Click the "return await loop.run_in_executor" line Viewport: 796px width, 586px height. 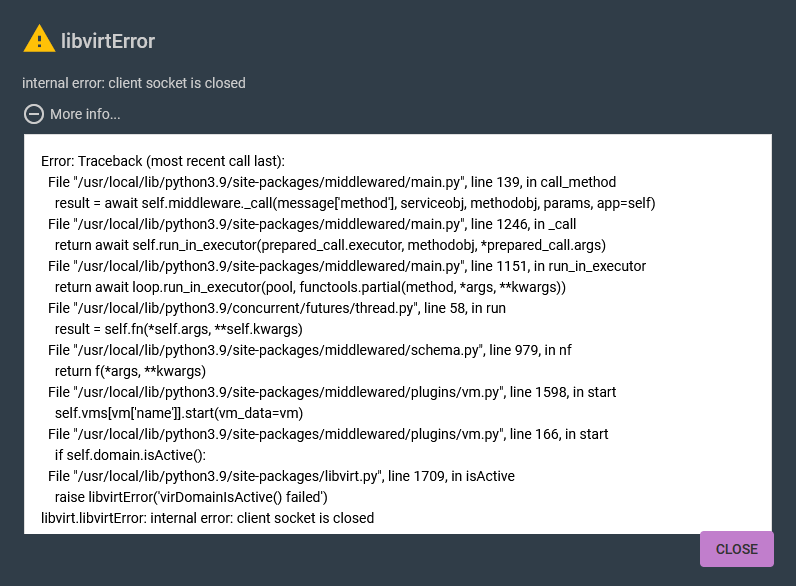[310, 287]
